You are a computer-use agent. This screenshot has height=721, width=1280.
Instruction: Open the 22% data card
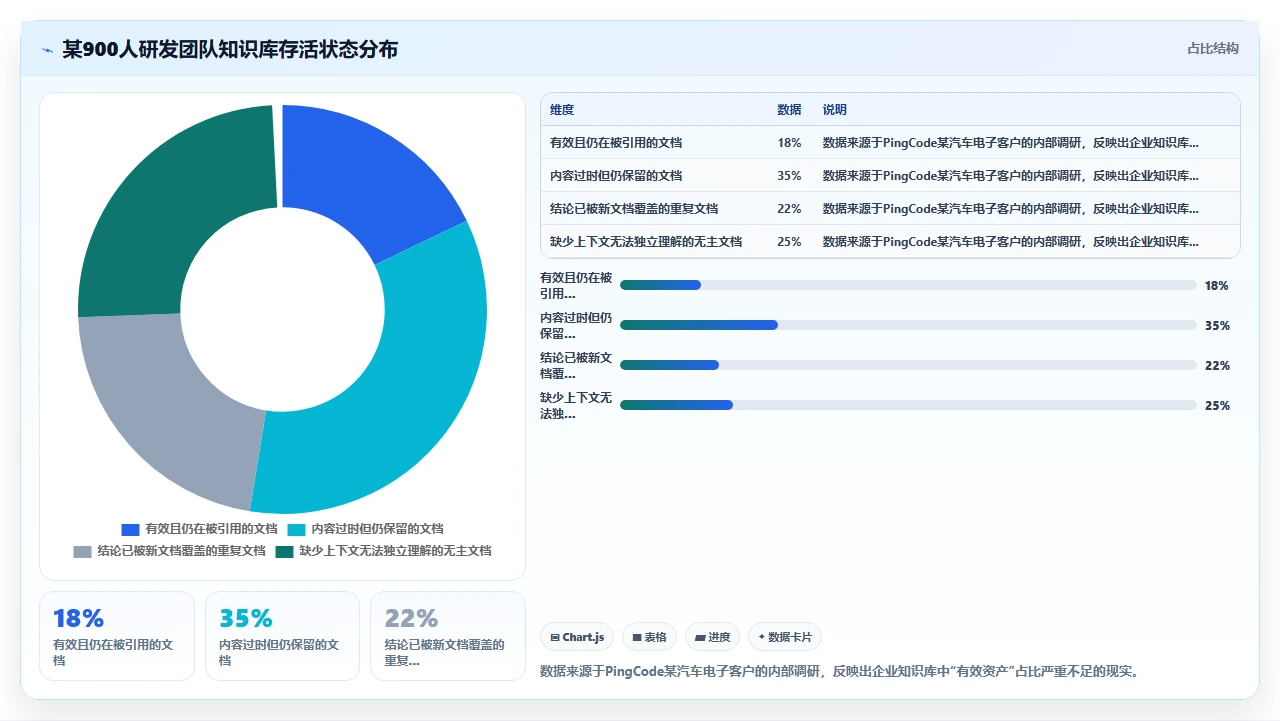448,636
